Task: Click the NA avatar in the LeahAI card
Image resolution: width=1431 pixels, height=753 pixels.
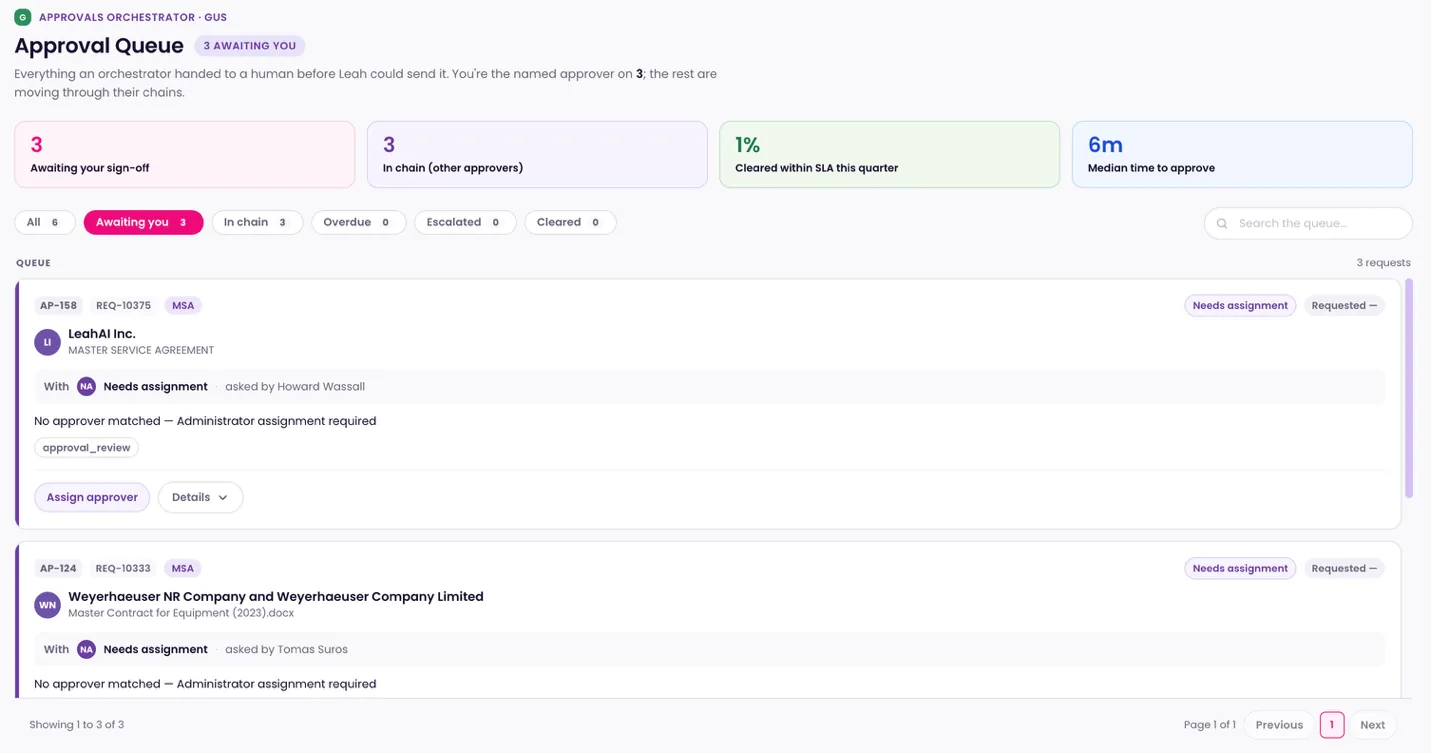Action: (87, 386)
